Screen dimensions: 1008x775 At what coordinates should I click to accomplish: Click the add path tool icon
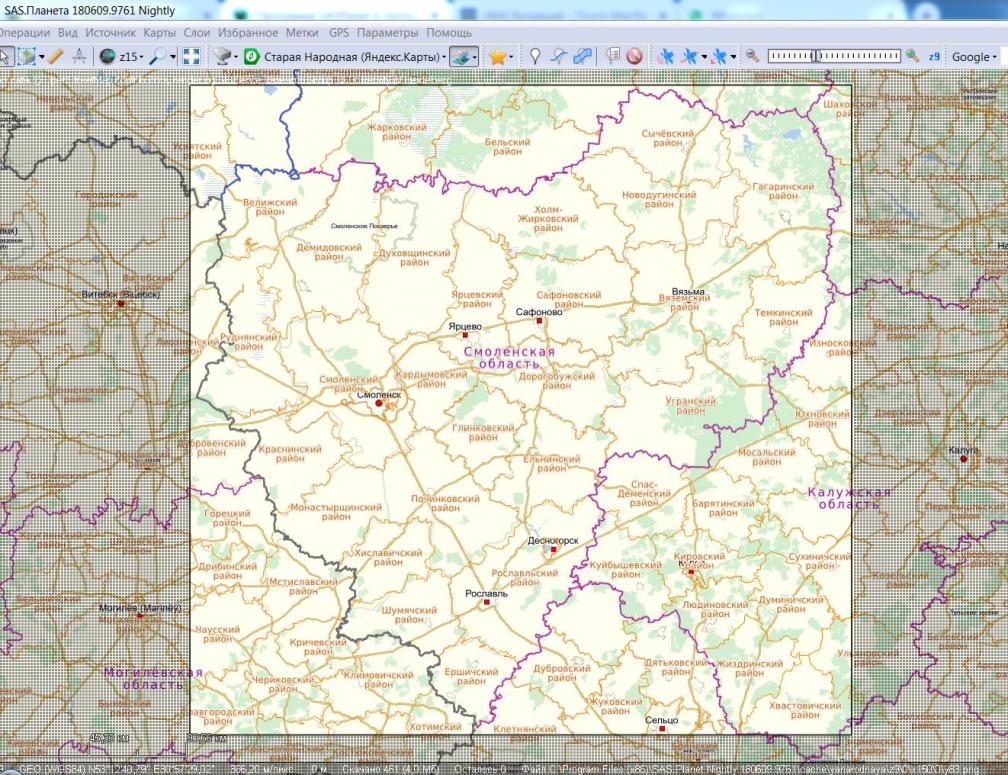[560, 57]
